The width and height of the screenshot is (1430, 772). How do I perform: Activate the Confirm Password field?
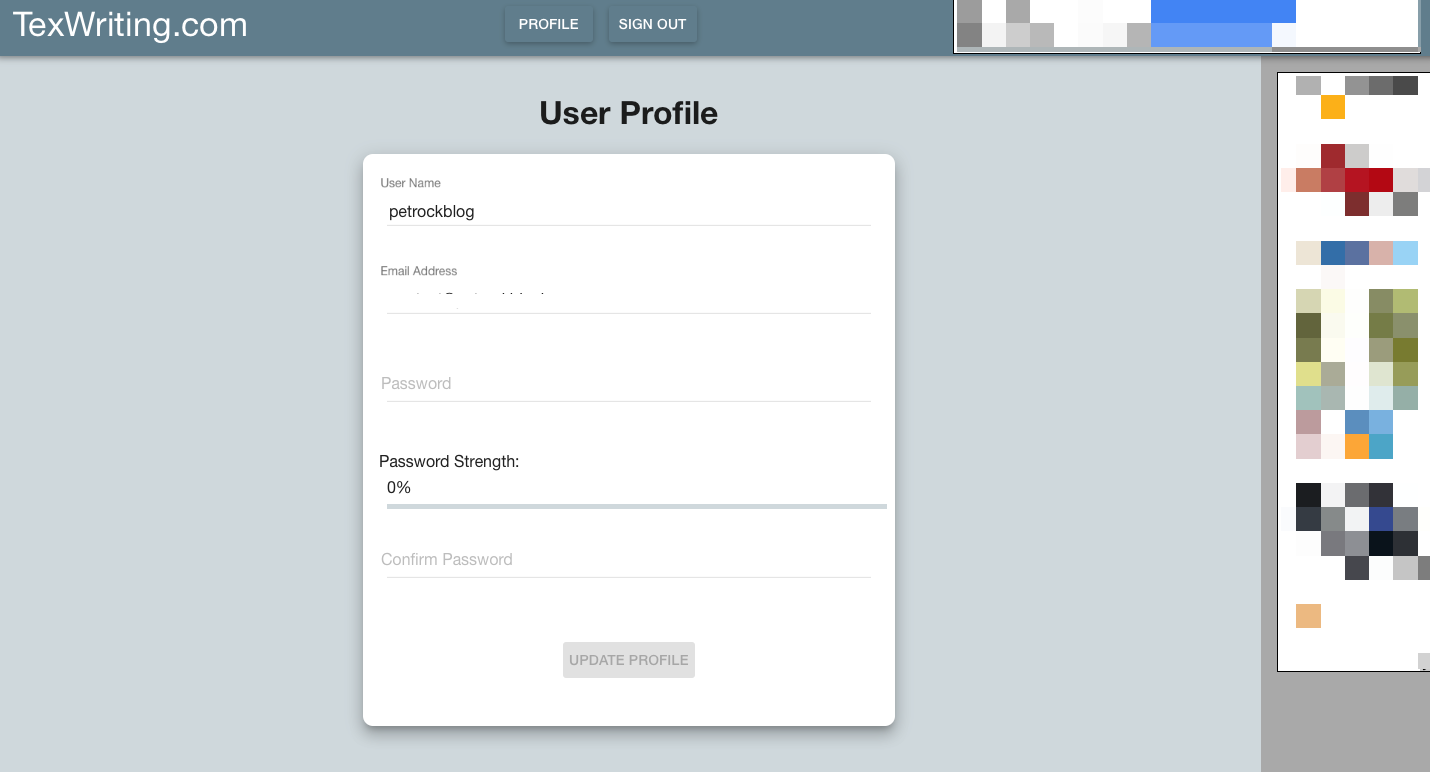629,560
